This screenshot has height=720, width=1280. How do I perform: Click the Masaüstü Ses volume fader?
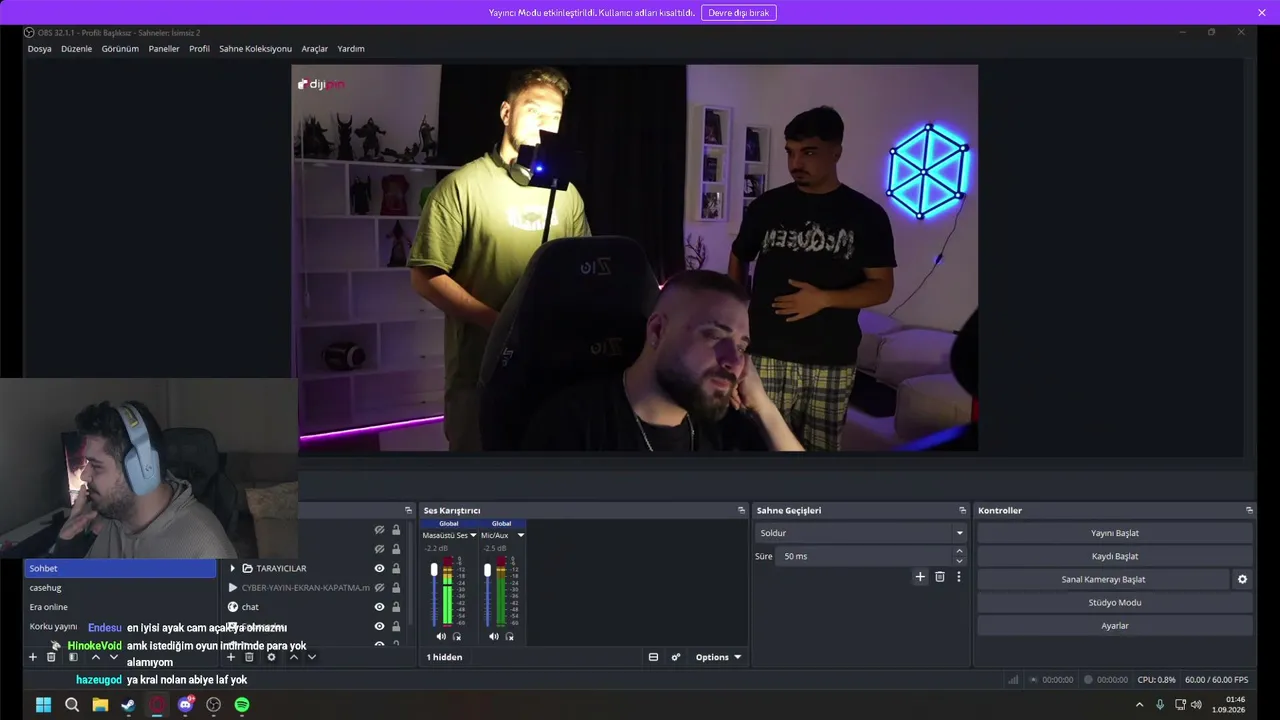click(434, 570)
